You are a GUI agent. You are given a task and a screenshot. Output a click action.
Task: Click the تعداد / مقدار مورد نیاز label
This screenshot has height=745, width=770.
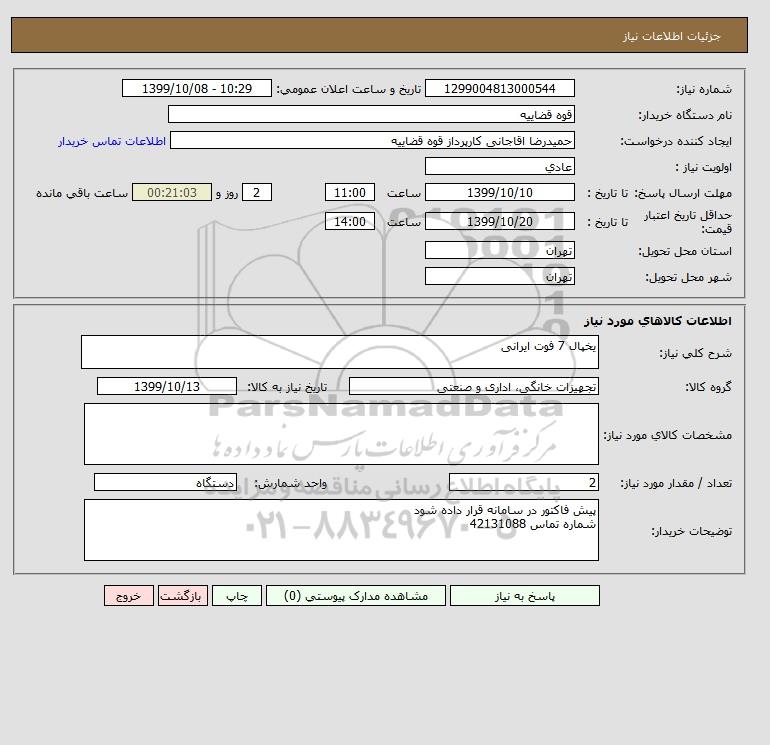tap(676, 483)
